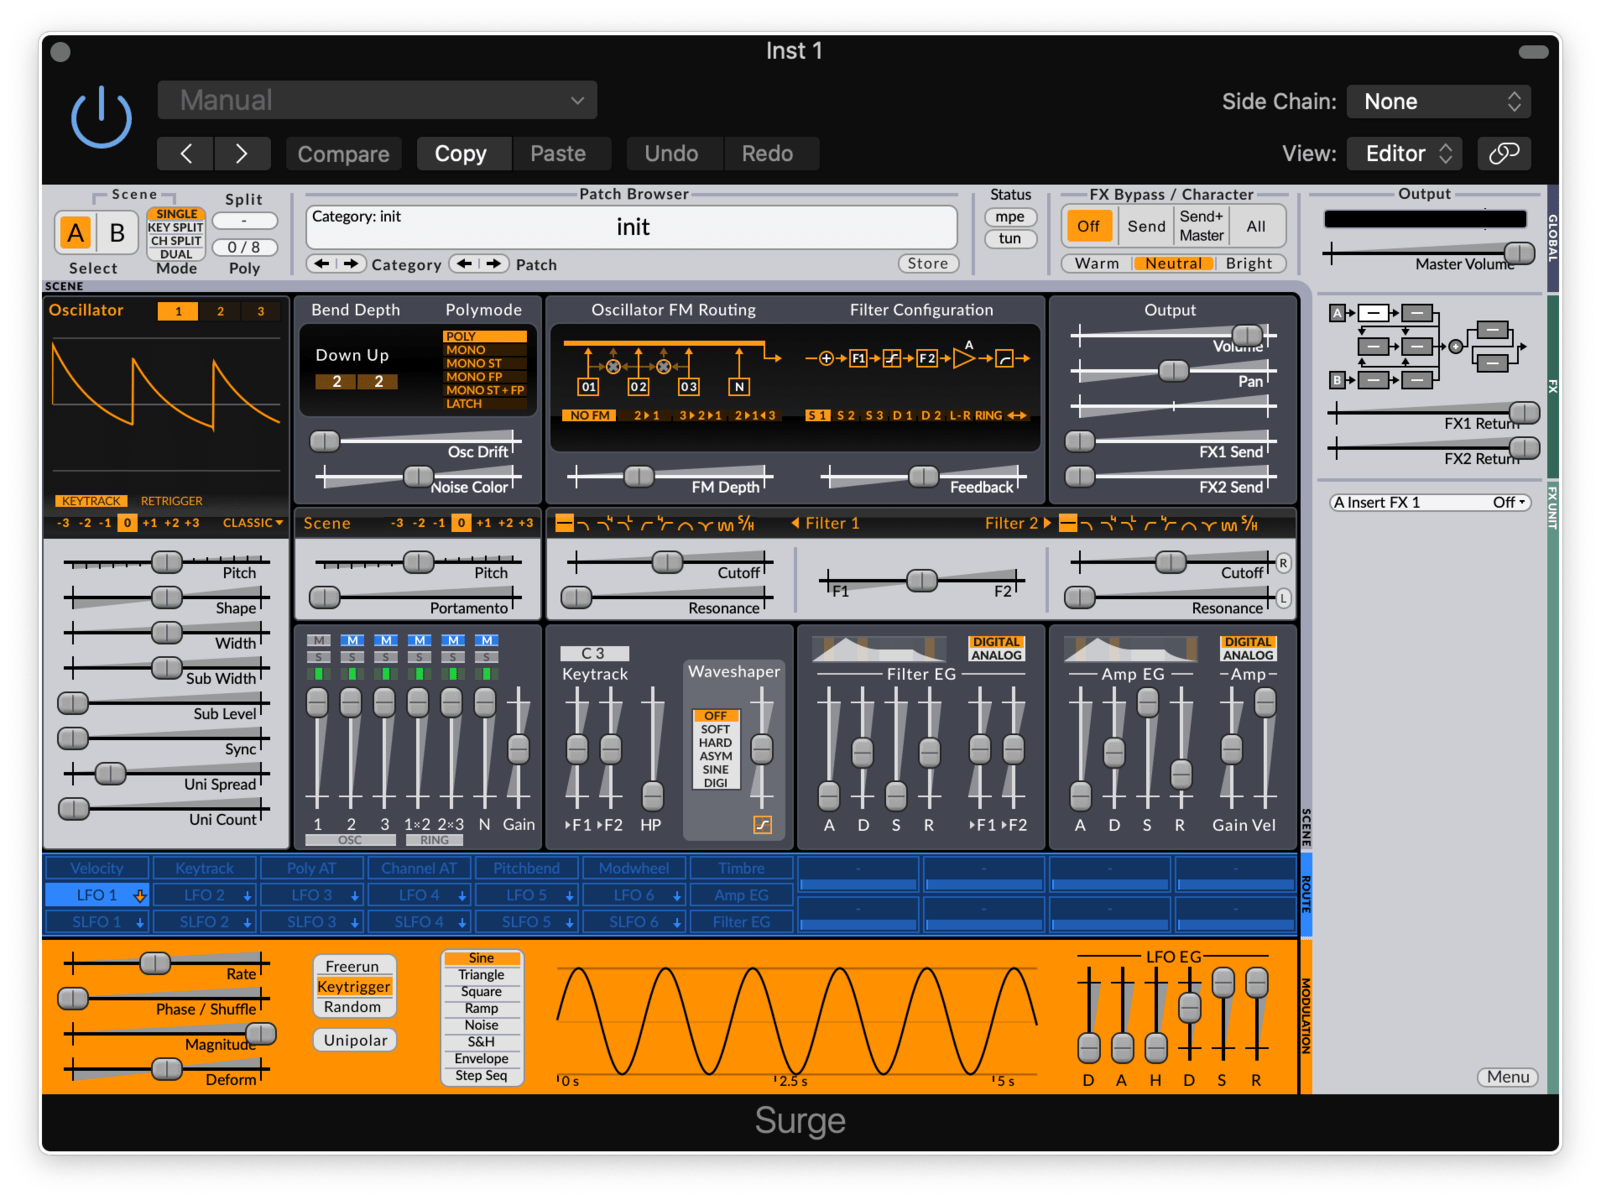The height and width of the screenshot is (1200, 1601).
Task: Click the L button beside Filter 2 Resonance
Action: click(1283, 598)
